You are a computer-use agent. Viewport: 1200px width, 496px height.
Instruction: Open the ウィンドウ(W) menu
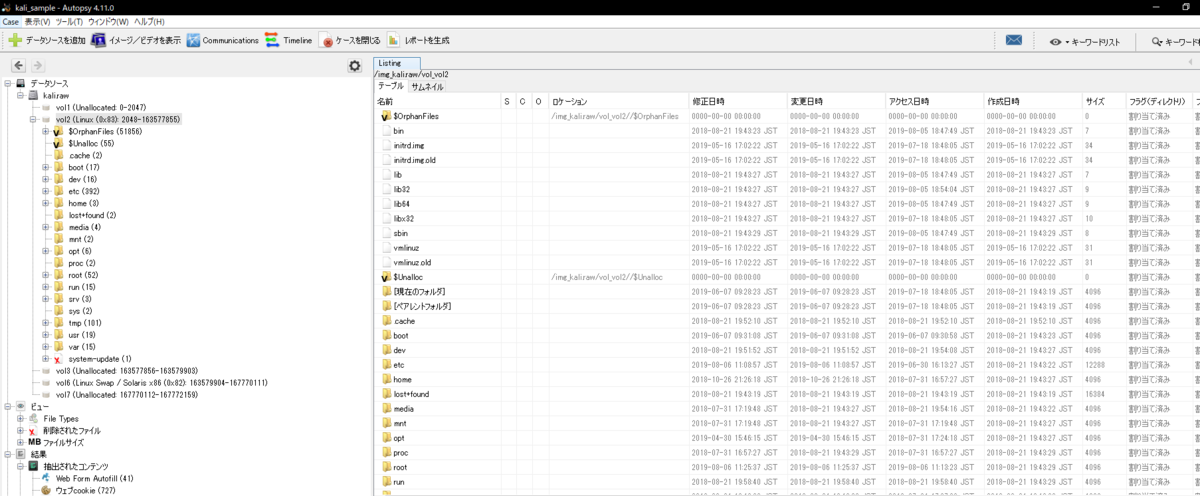108,21
